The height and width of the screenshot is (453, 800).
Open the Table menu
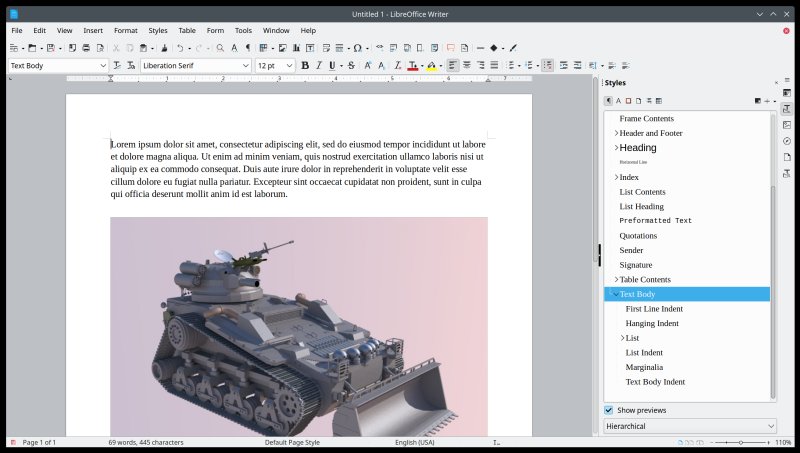click(x=187, y=31)
